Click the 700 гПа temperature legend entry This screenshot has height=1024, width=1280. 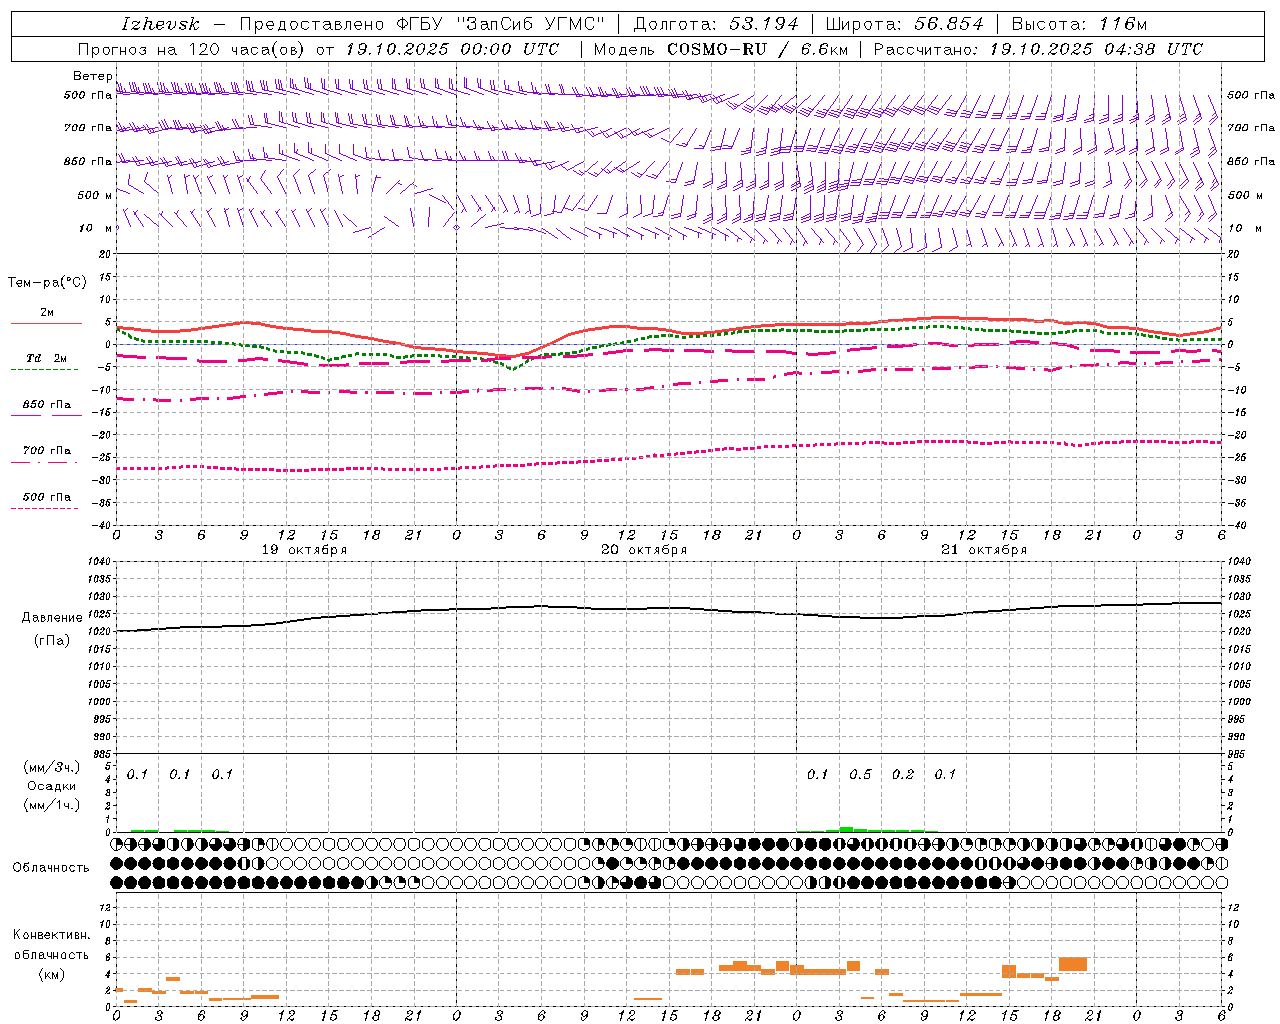pos(46,451)
